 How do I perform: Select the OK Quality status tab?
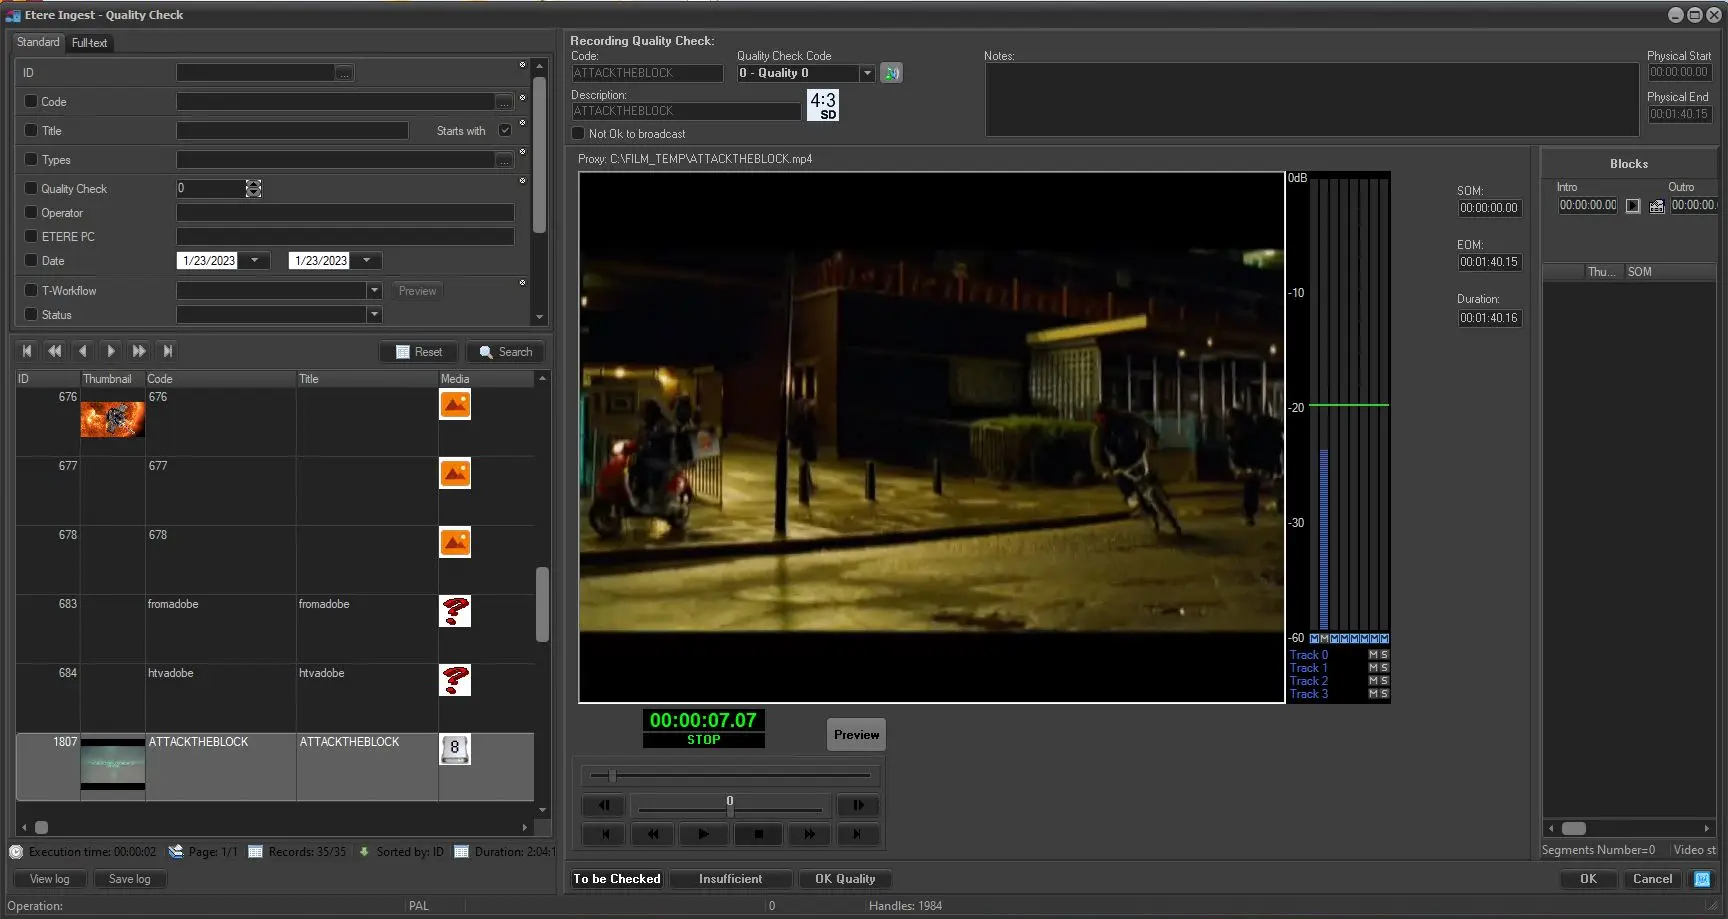844,879
